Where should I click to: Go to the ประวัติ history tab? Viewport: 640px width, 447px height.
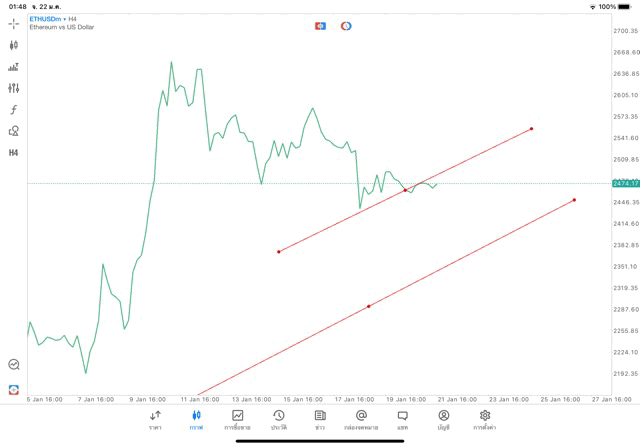coord(279,419)
